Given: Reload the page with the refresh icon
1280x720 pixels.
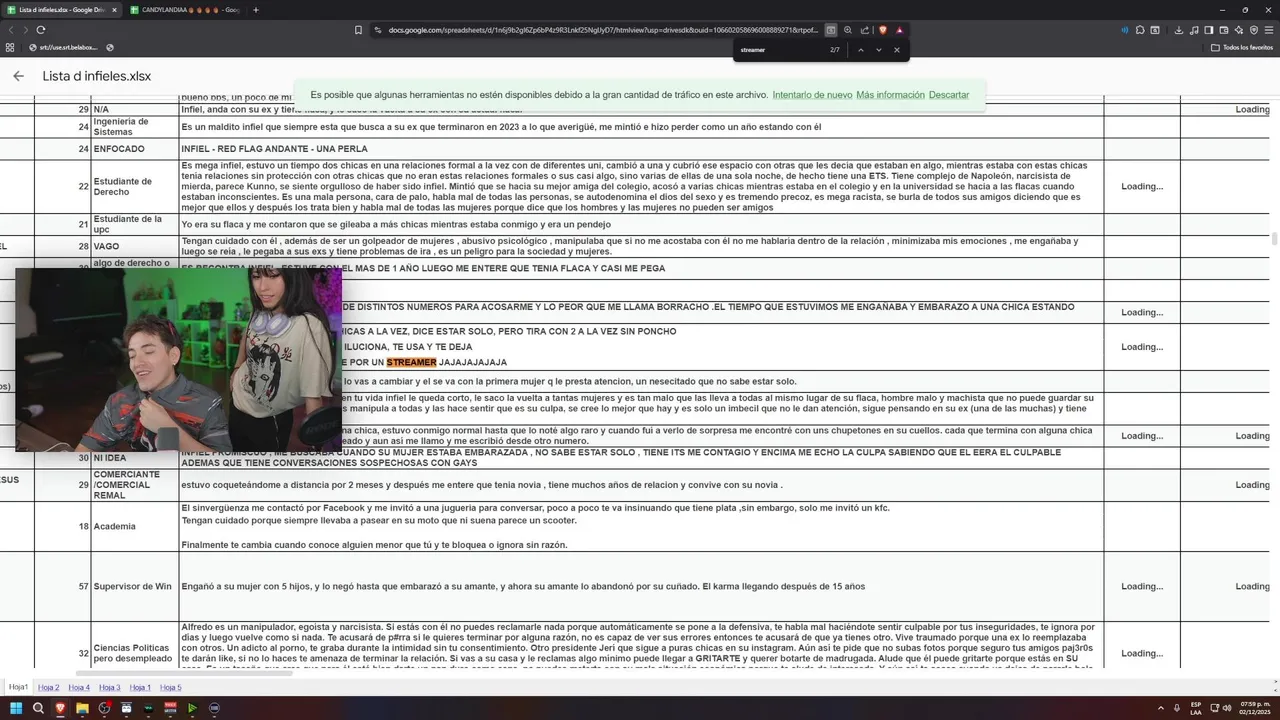Looking at the screenshot, I should (41, 30).
